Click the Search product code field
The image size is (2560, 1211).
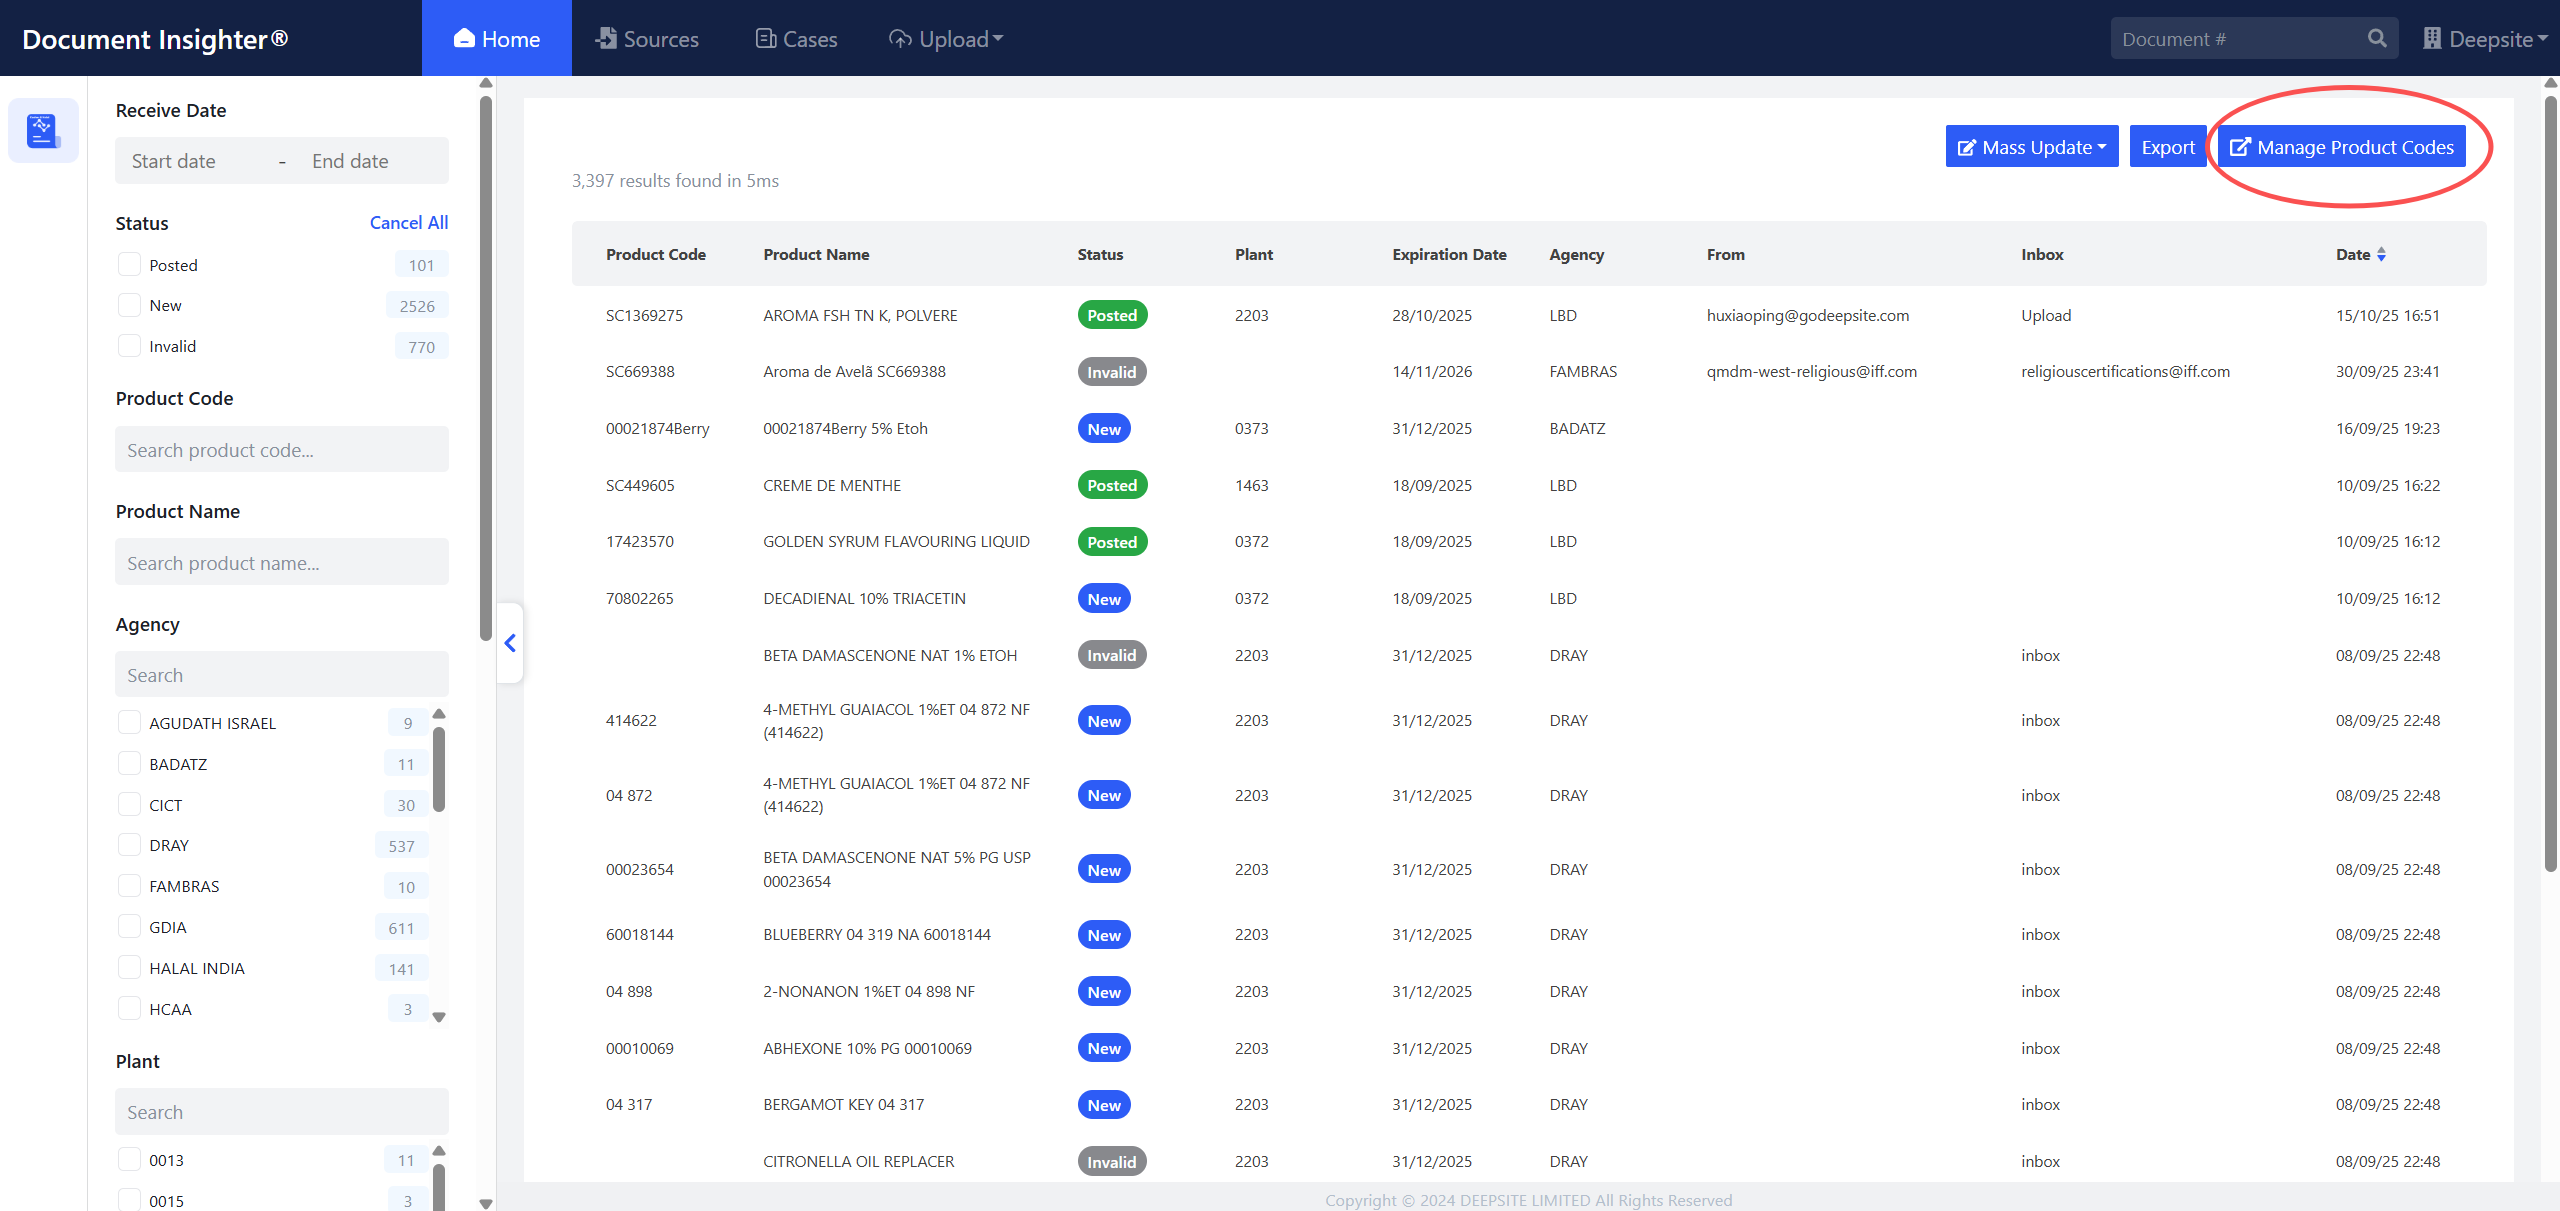[x=282, y=450]
